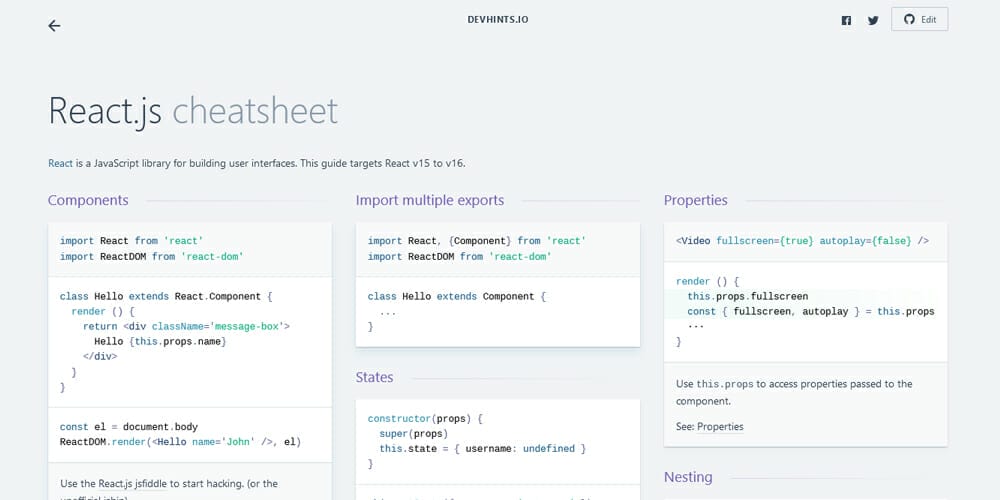Click 'const { fullscreen, autoplay } = this.props' line

(811, 312)
